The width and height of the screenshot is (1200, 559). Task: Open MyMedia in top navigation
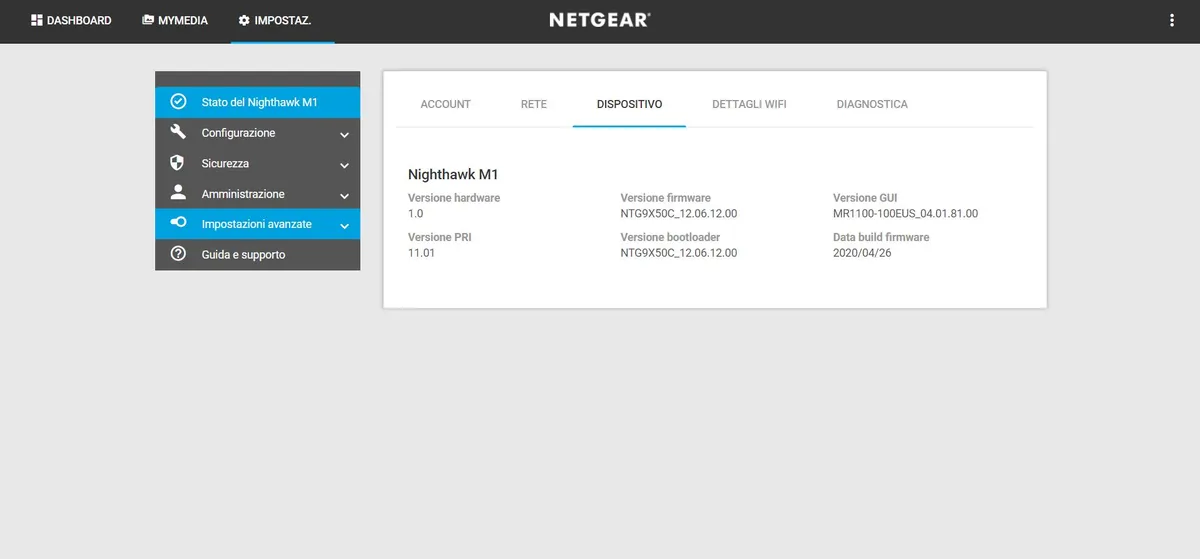point(175,20)
